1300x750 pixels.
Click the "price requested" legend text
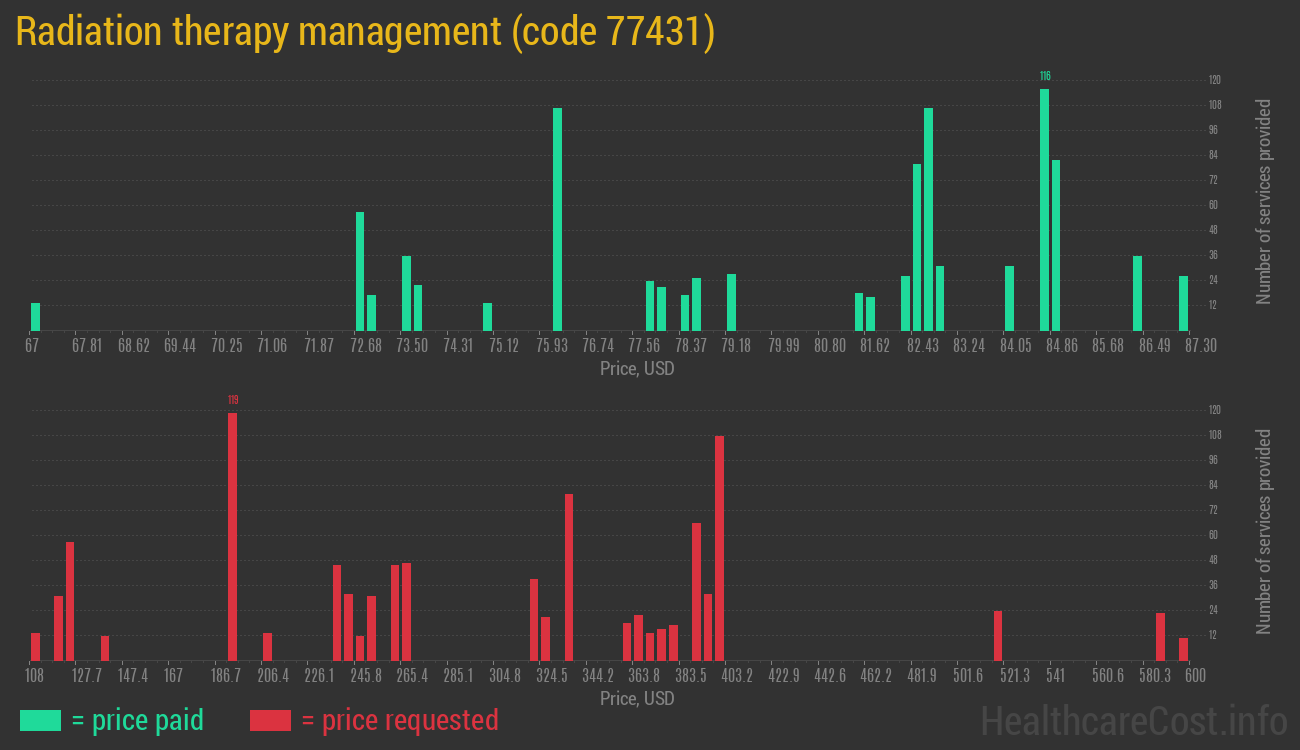399,720
